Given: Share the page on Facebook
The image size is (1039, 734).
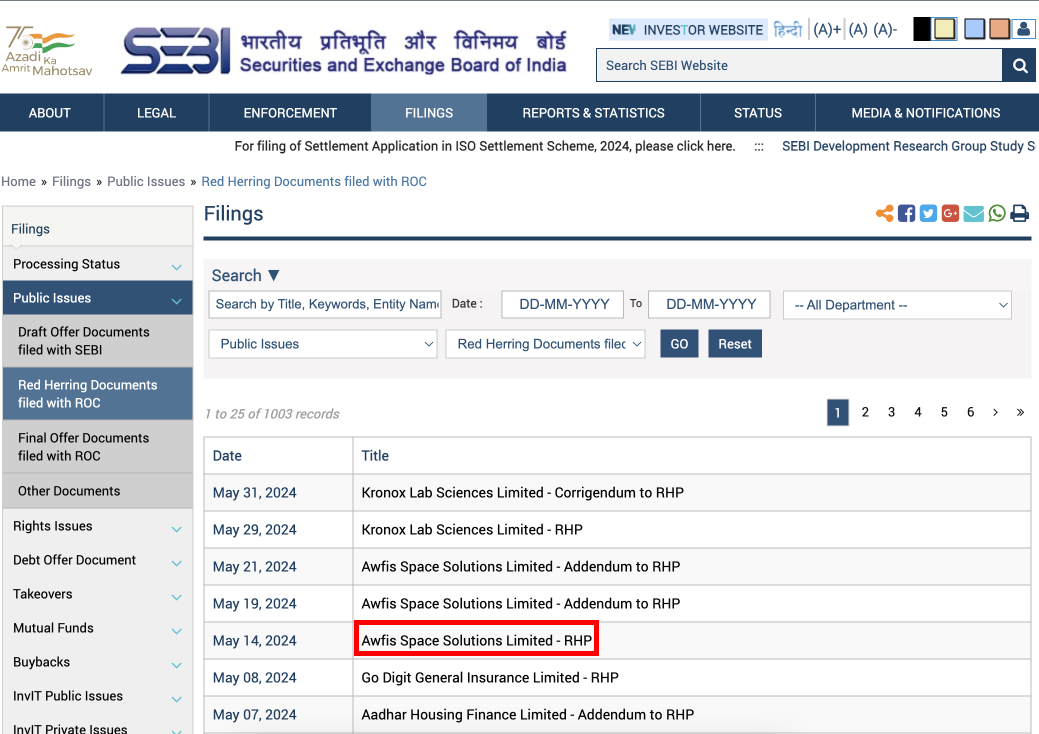Looking at the screenshot, I should (906, 213).
